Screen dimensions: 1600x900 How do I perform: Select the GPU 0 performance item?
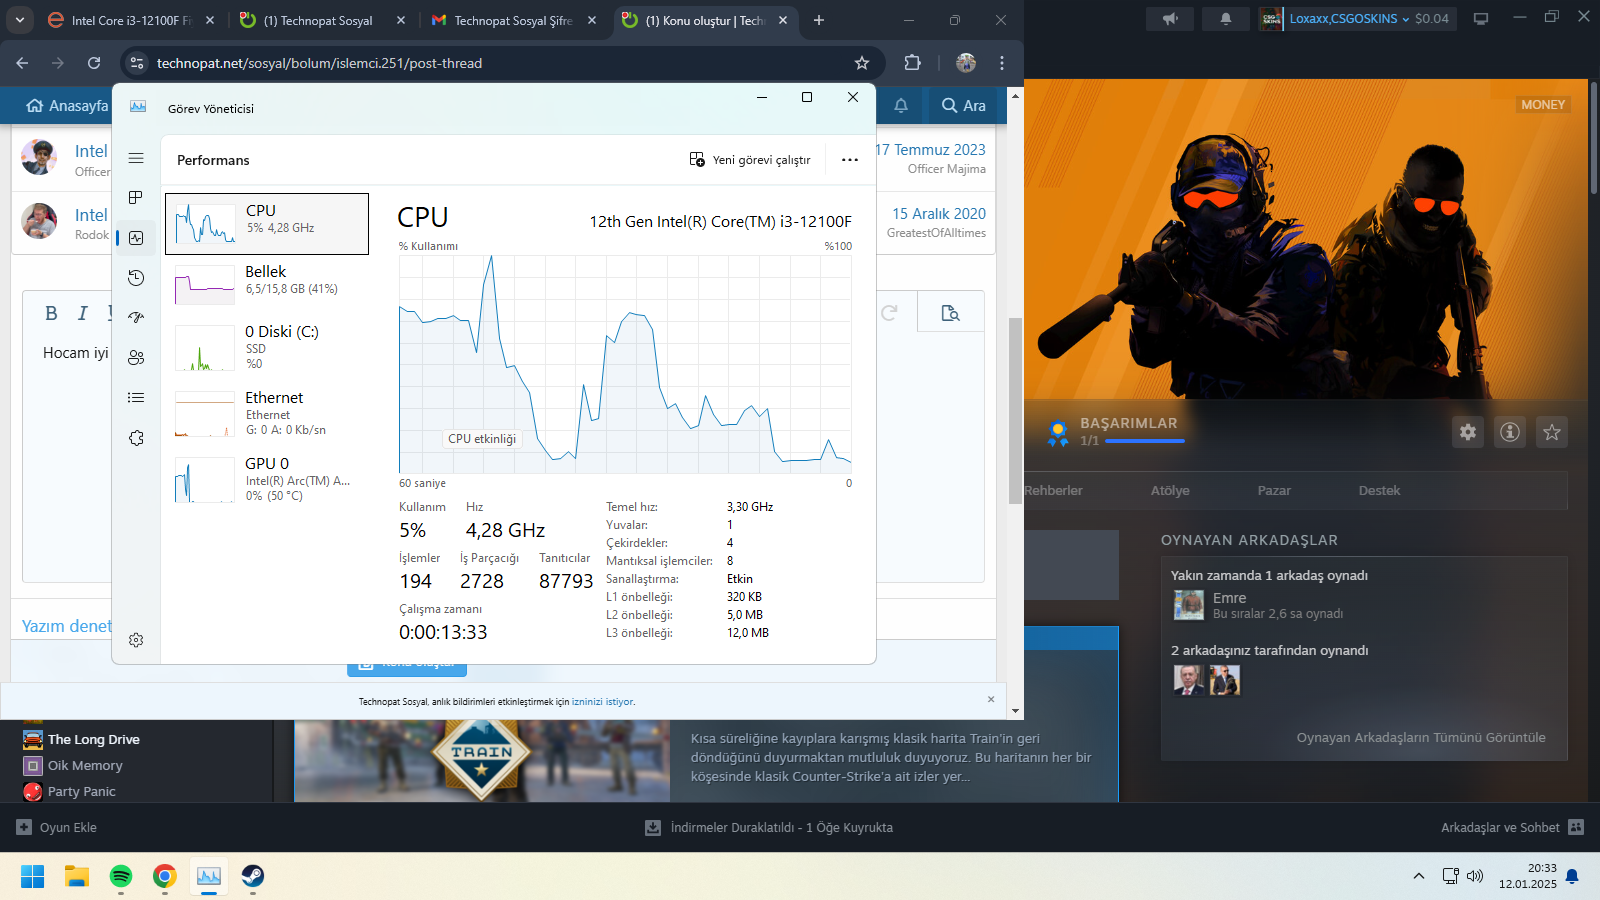[x=267, y=479]
